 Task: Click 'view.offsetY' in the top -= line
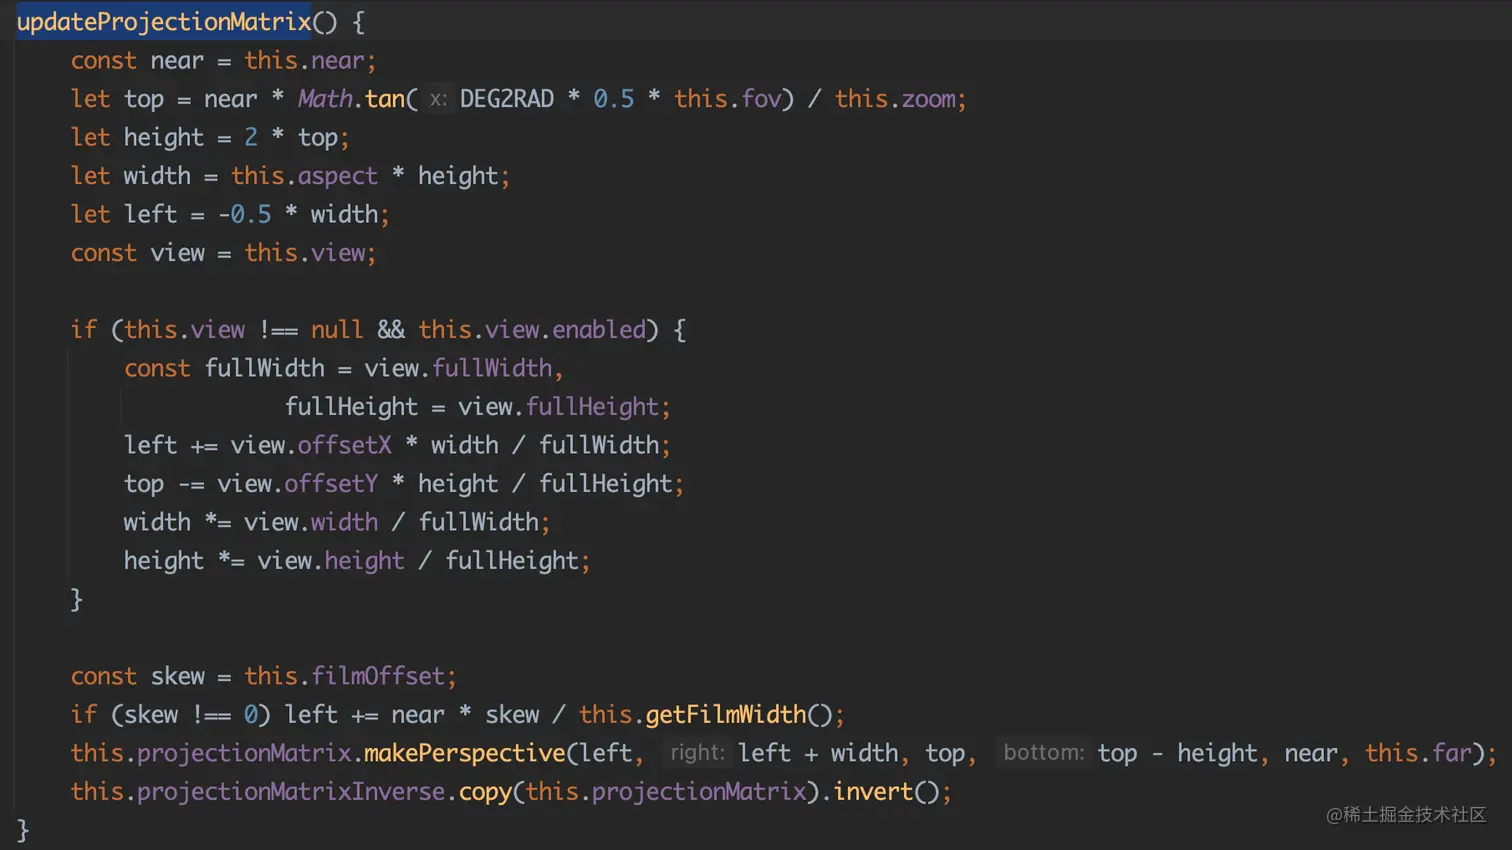point(298,484)
